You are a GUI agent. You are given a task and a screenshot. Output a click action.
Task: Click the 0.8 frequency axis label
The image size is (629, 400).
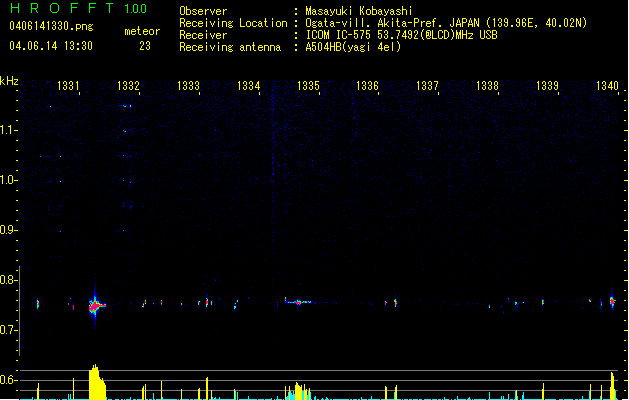pyautogui.click(x=8, y=280)
